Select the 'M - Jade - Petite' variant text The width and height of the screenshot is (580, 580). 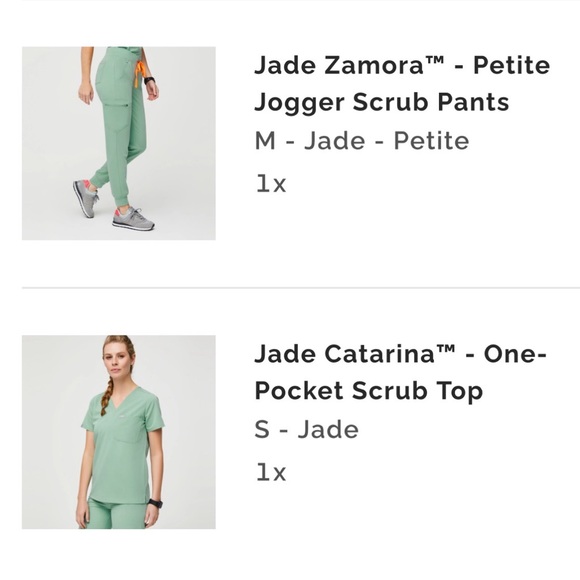tap(362, 141)
